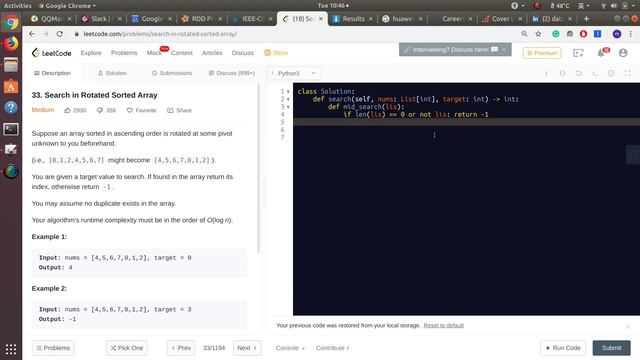Open the notifications bell
The image size is (640, 360).
601,53
